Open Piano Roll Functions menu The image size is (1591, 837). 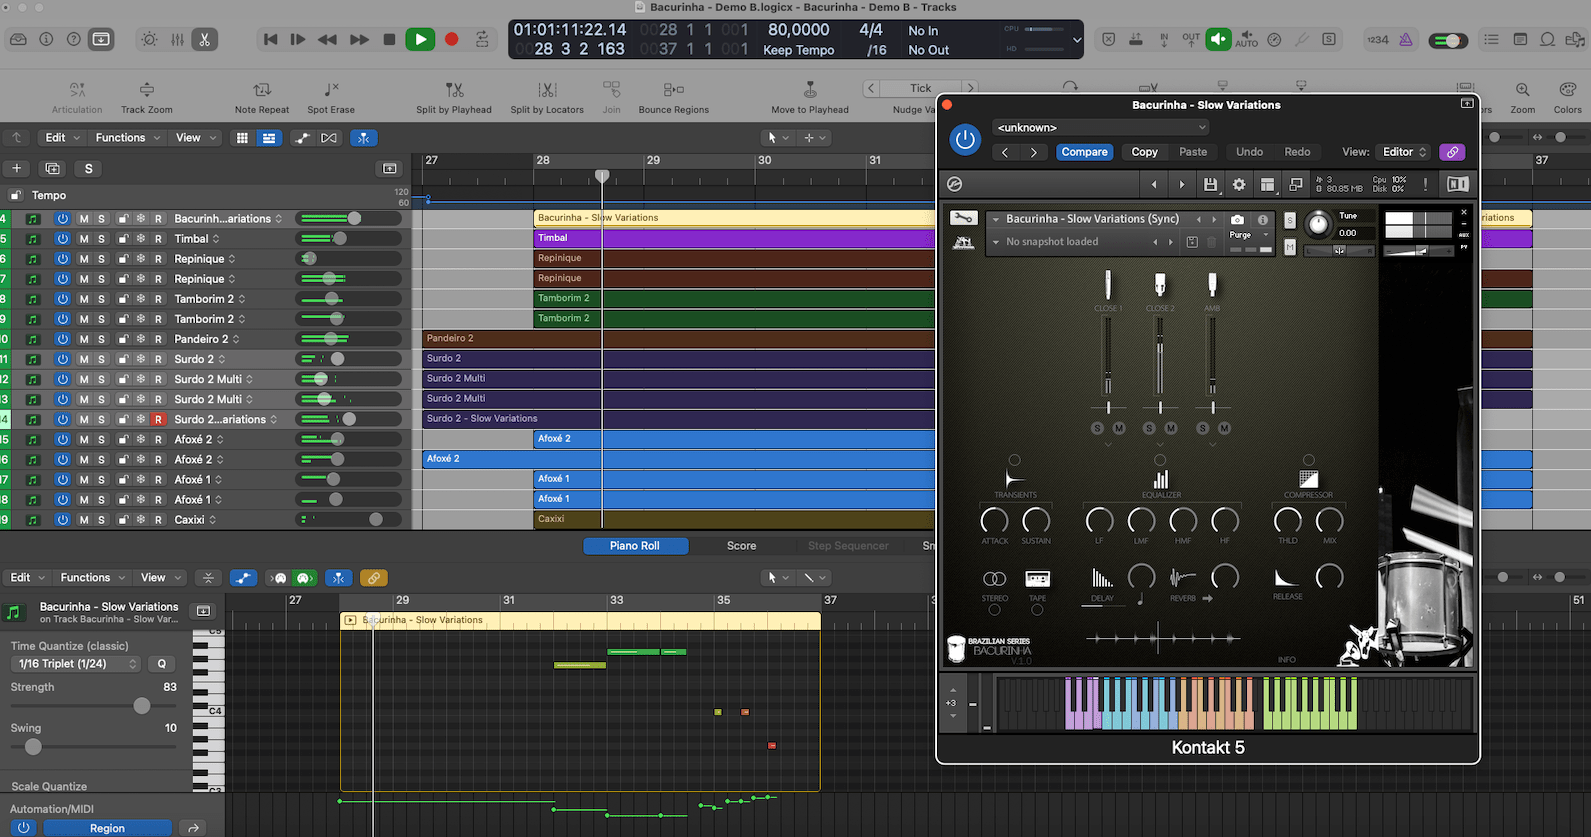[x=91, y=578]
